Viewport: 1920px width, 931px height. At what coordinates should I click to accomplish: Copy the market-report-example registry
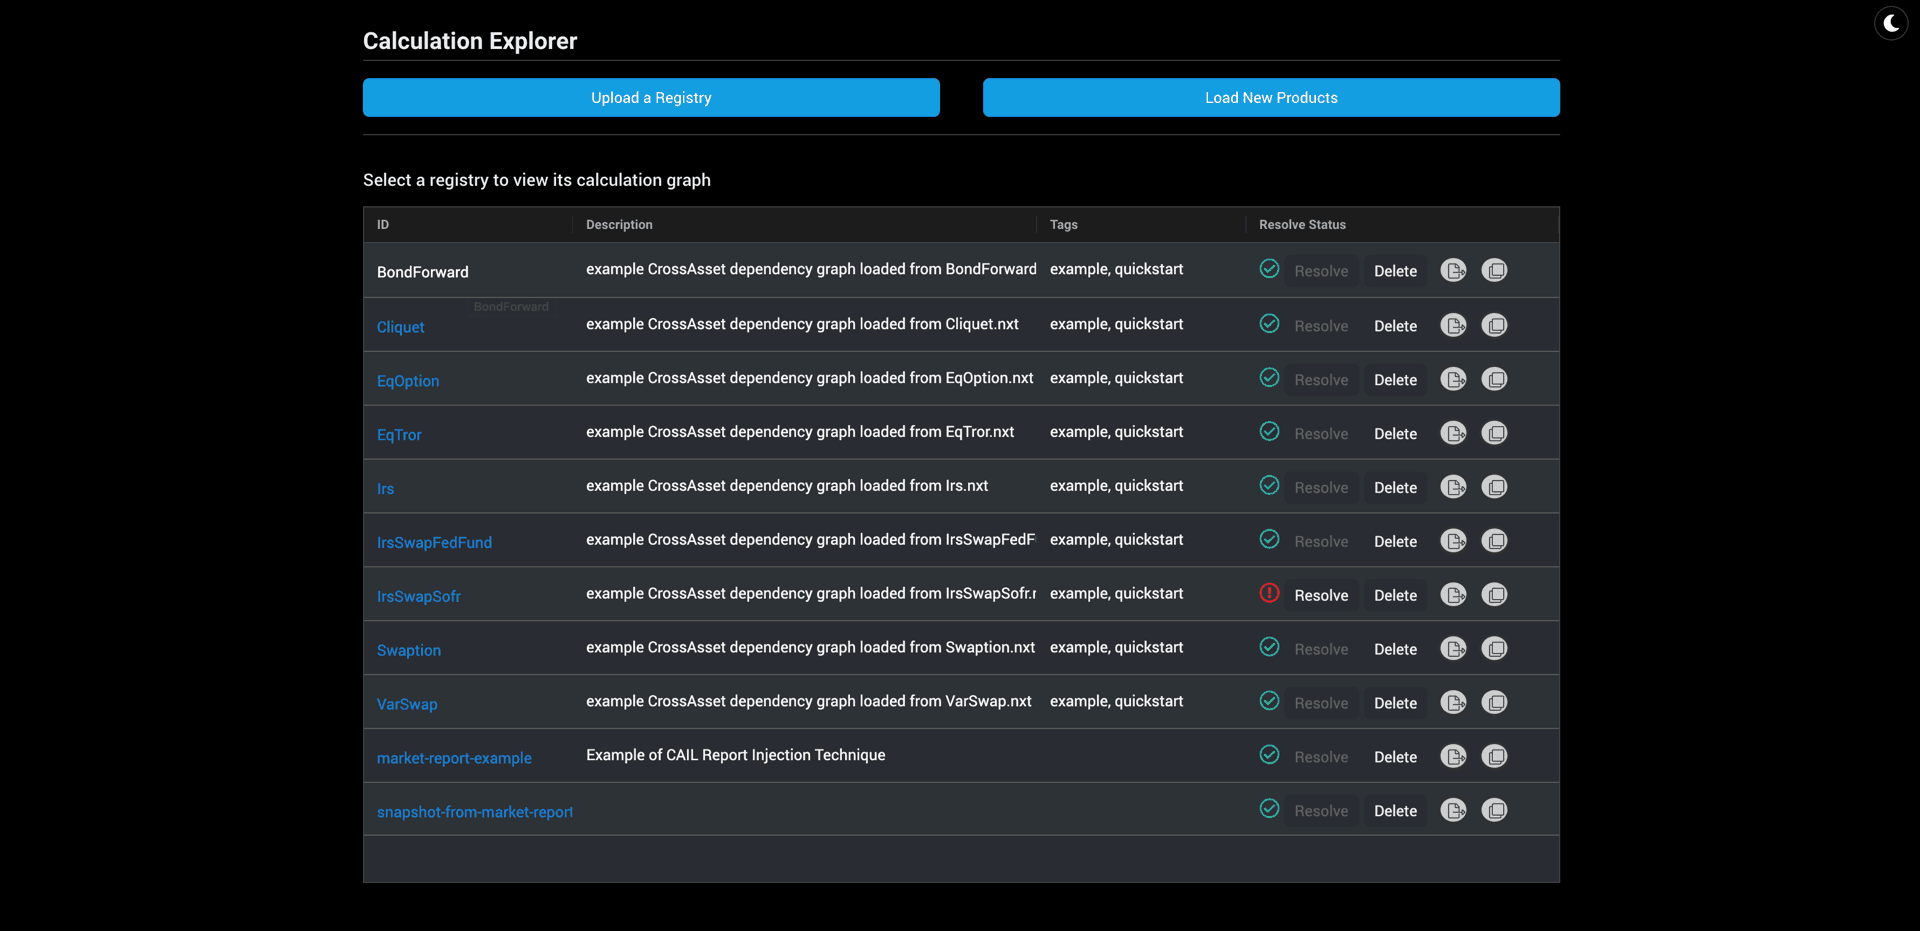pyautogui.click(x=1495, y=756)
